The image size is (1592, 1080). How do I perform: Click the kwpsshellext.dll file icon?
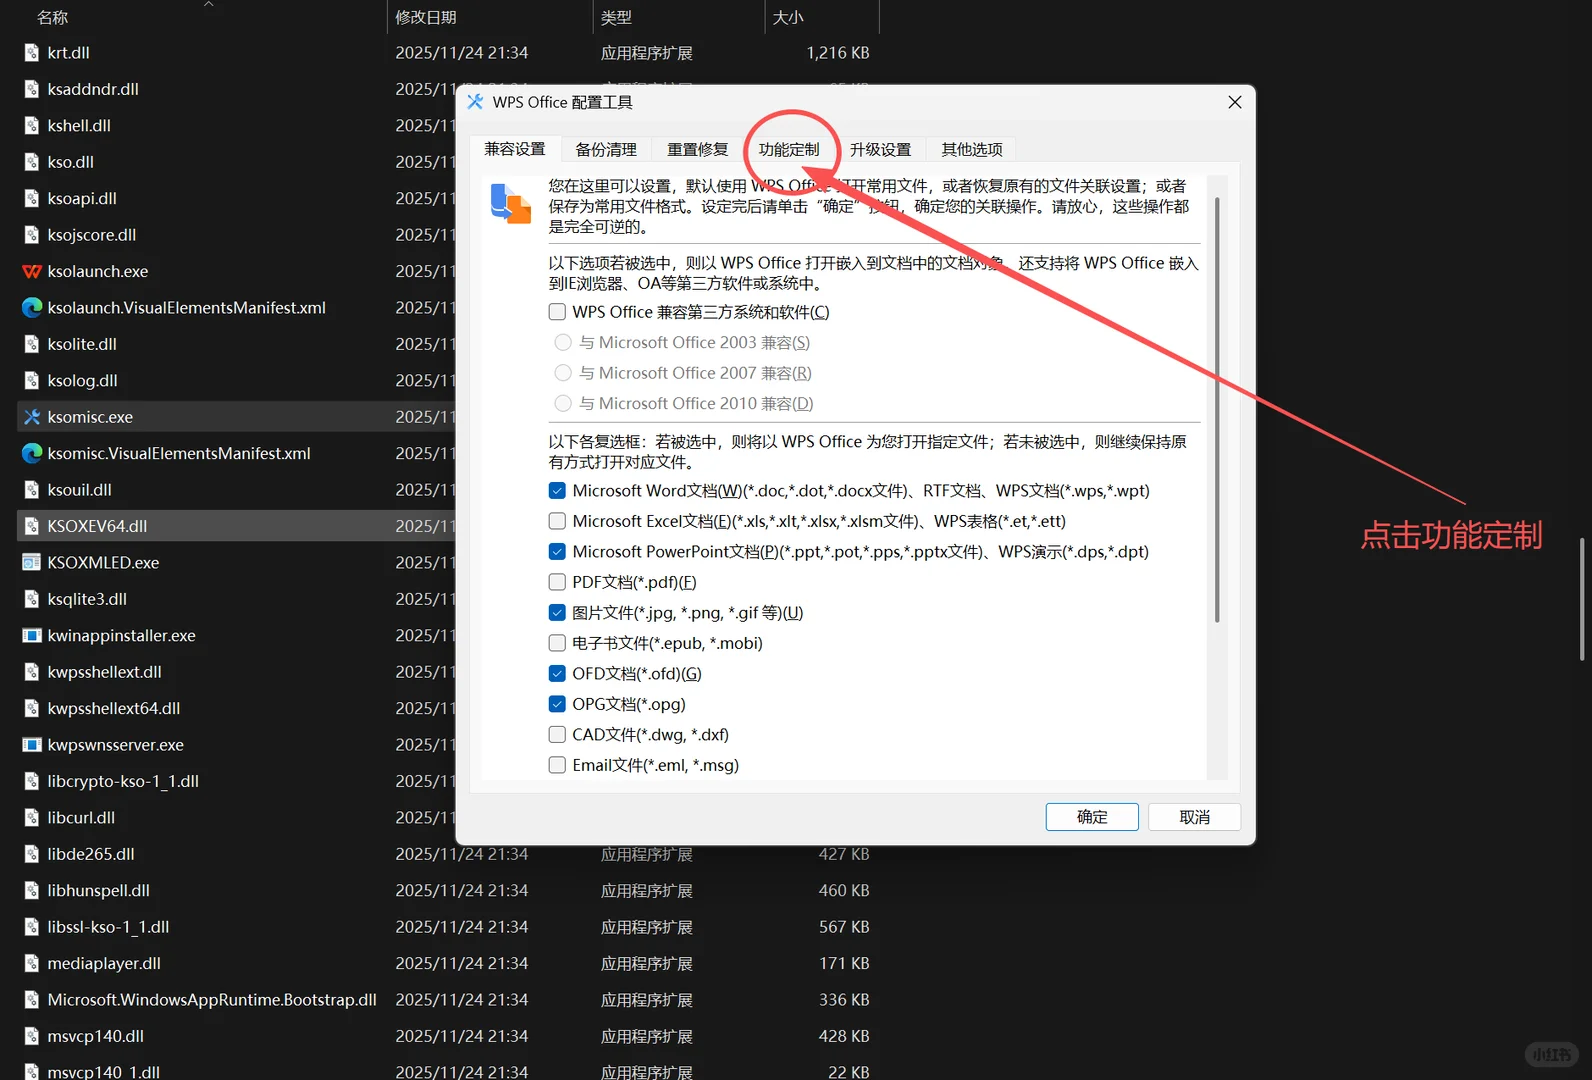[x=32, y=672]
